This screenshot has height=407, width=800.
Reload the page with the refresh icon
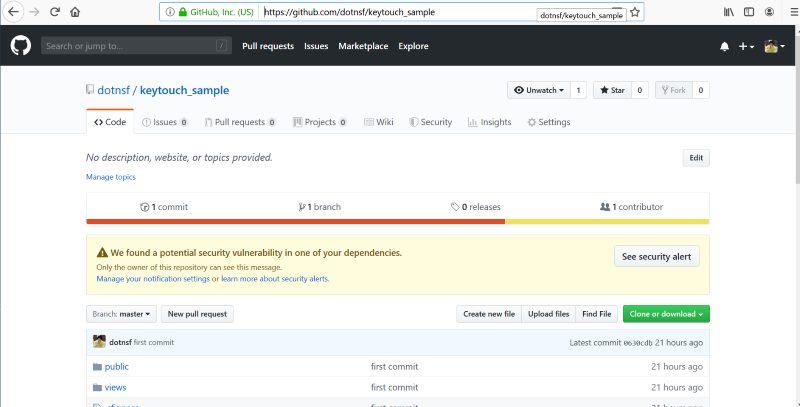click(x=53, y=12)
